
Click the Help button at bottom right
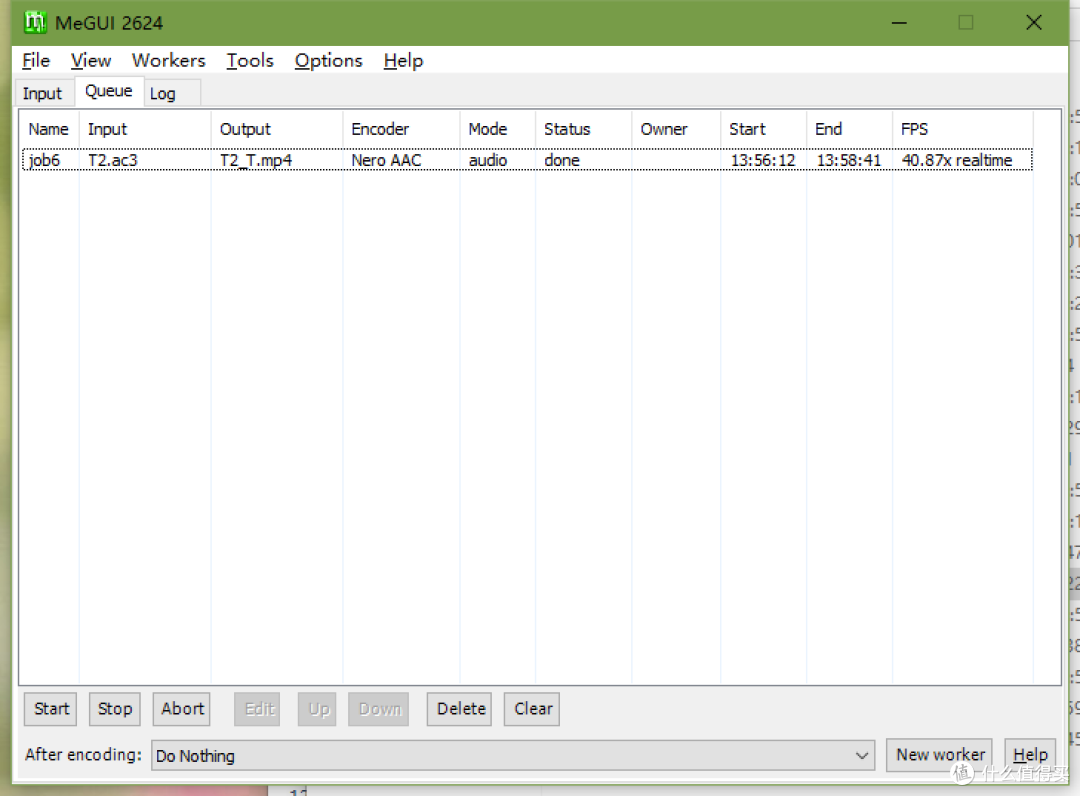coord(1030,755)
